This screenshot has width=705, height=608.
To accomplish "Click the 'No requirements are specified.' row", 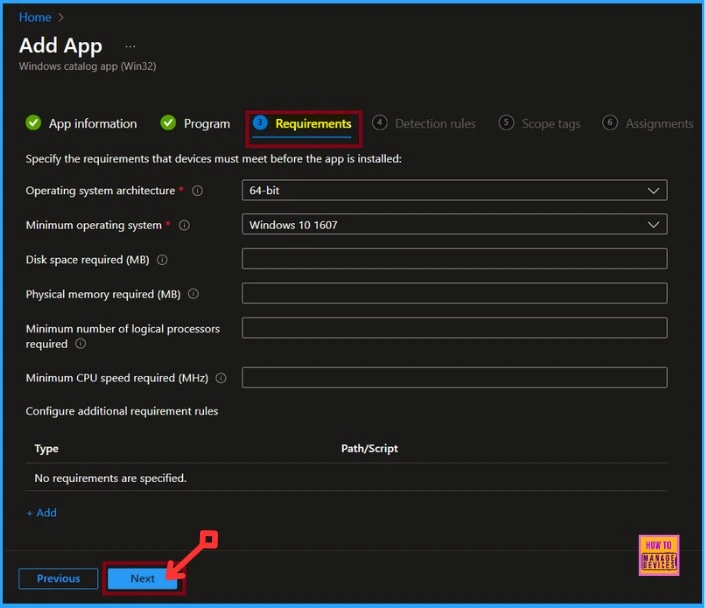I will (x=347, y=478).
